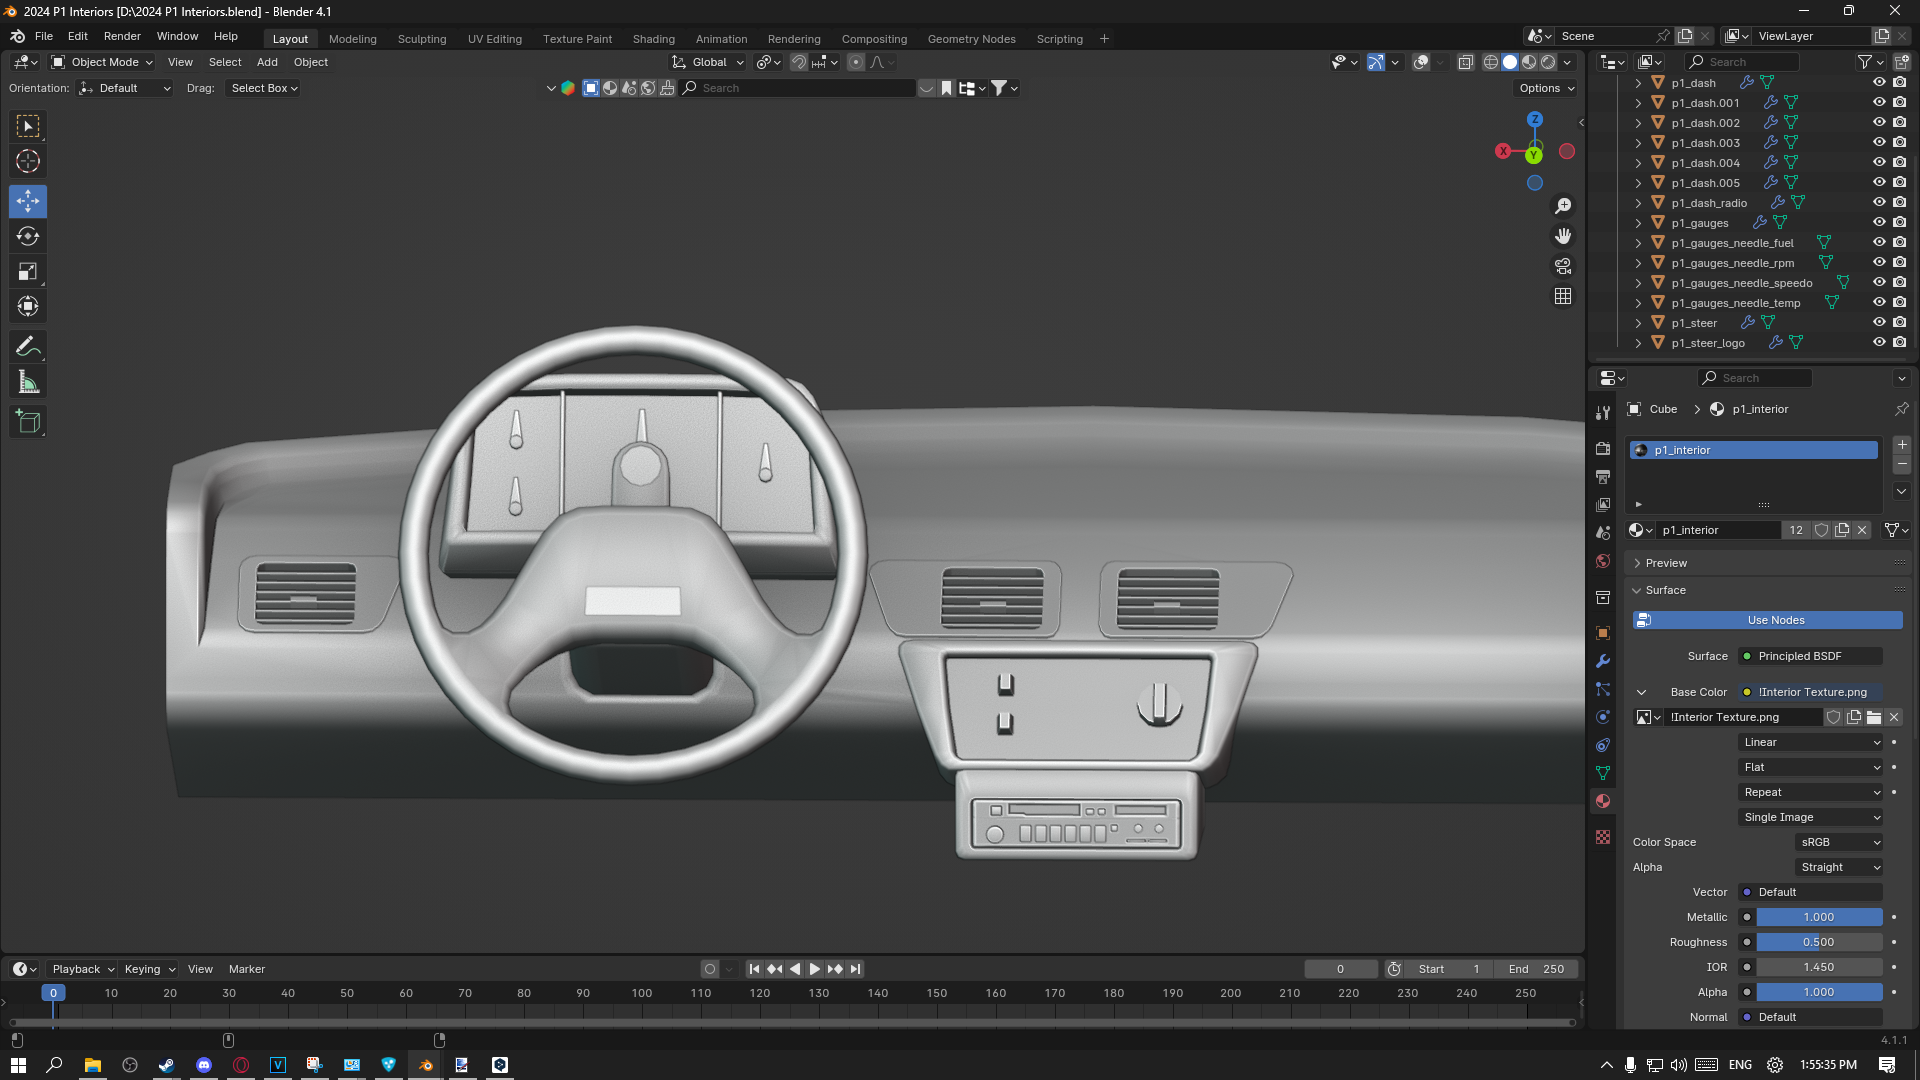Viewport: 1920px width, 1080px height.
Task: Open the Render properties tab
Action: (1603, 449)
